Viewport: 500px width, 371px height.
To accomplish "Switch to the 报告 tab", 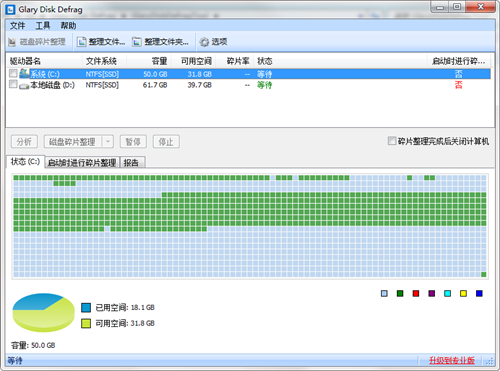I will [132, 163].
